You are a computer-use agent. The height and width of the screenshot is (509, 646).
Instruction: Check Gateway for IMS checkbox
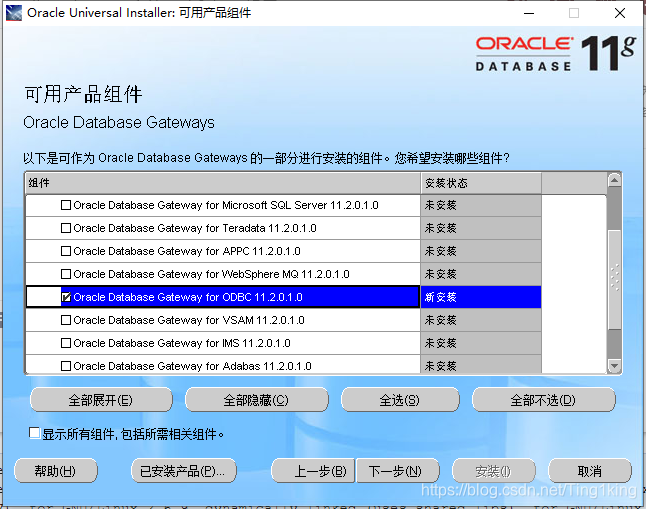pos(66,343)
